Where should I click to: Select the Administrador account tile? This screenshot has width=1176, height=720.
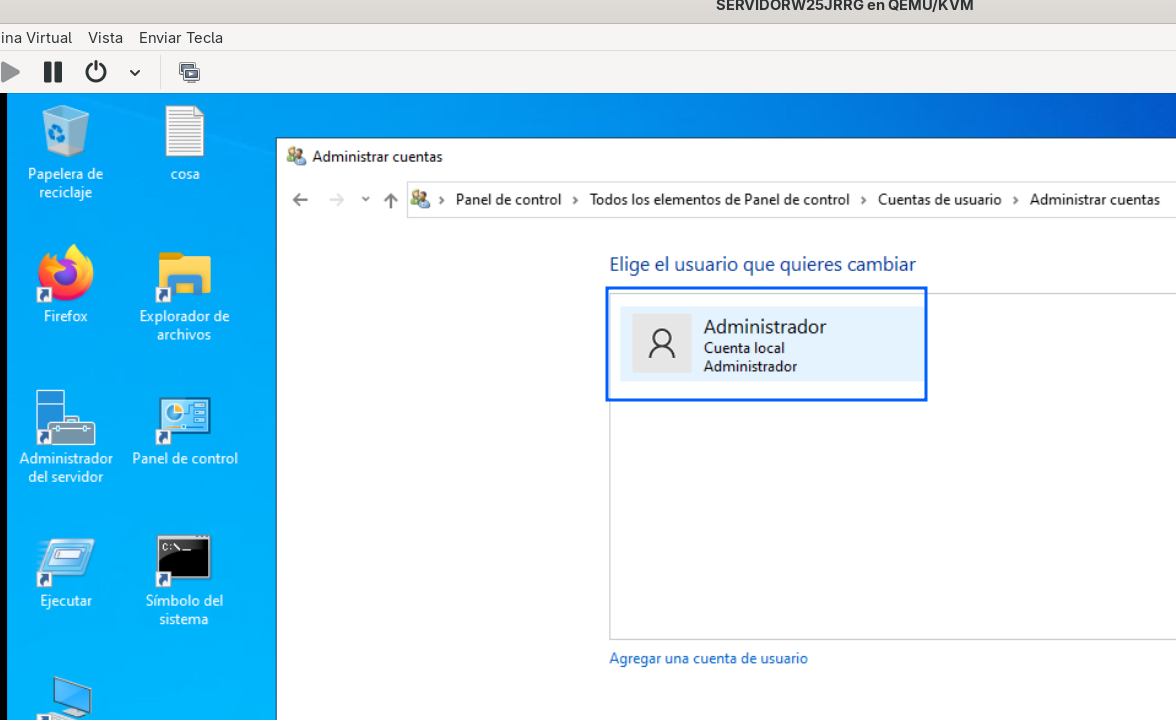click(x=772, y=344)
